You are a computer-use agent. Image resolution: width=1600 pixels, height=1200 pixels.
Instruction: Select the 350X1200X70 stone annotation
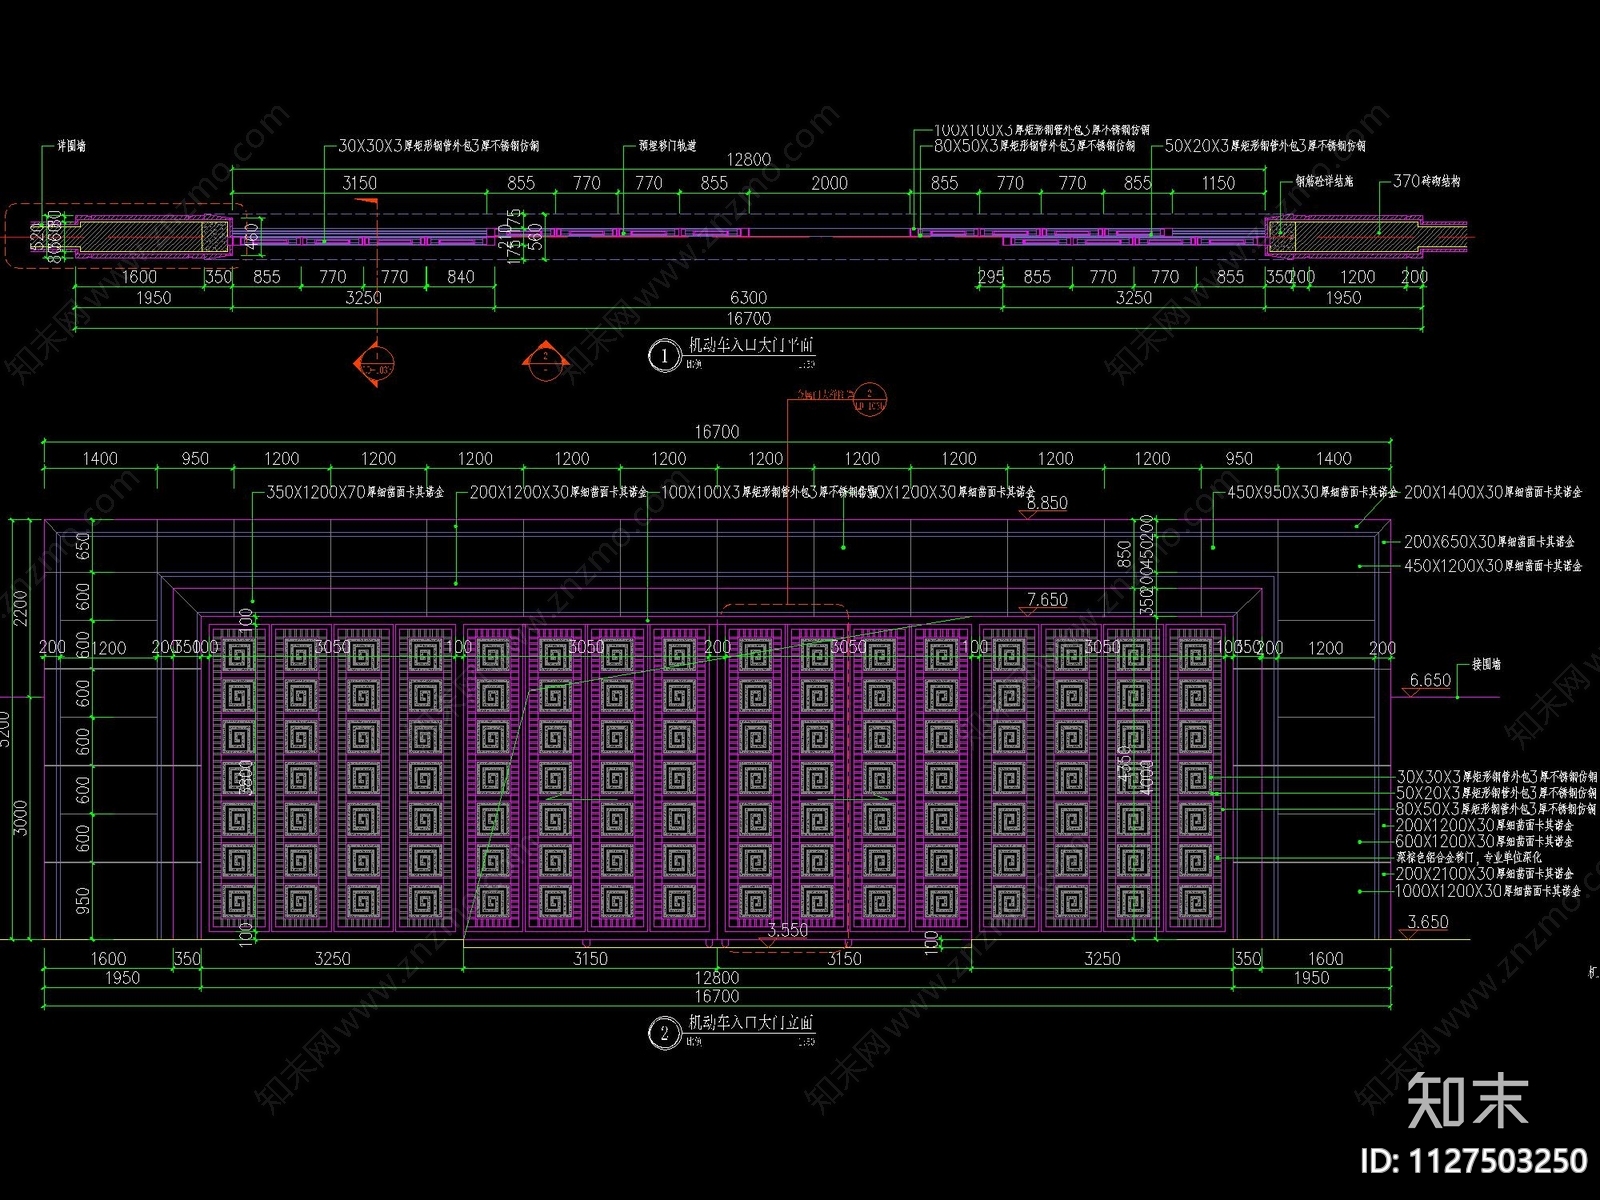[x=355, y=492]
